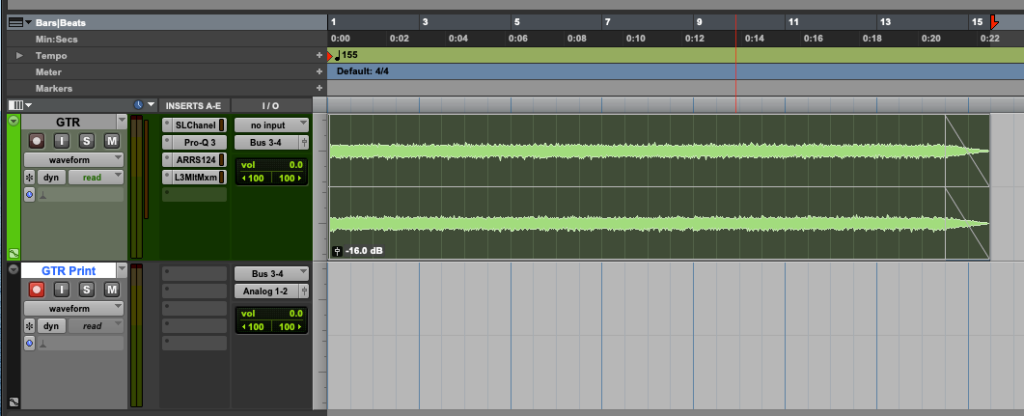Click the clip gain fader icon at -16.0 dB
This screenshot has height=416, width=1024.
[338, 251]
